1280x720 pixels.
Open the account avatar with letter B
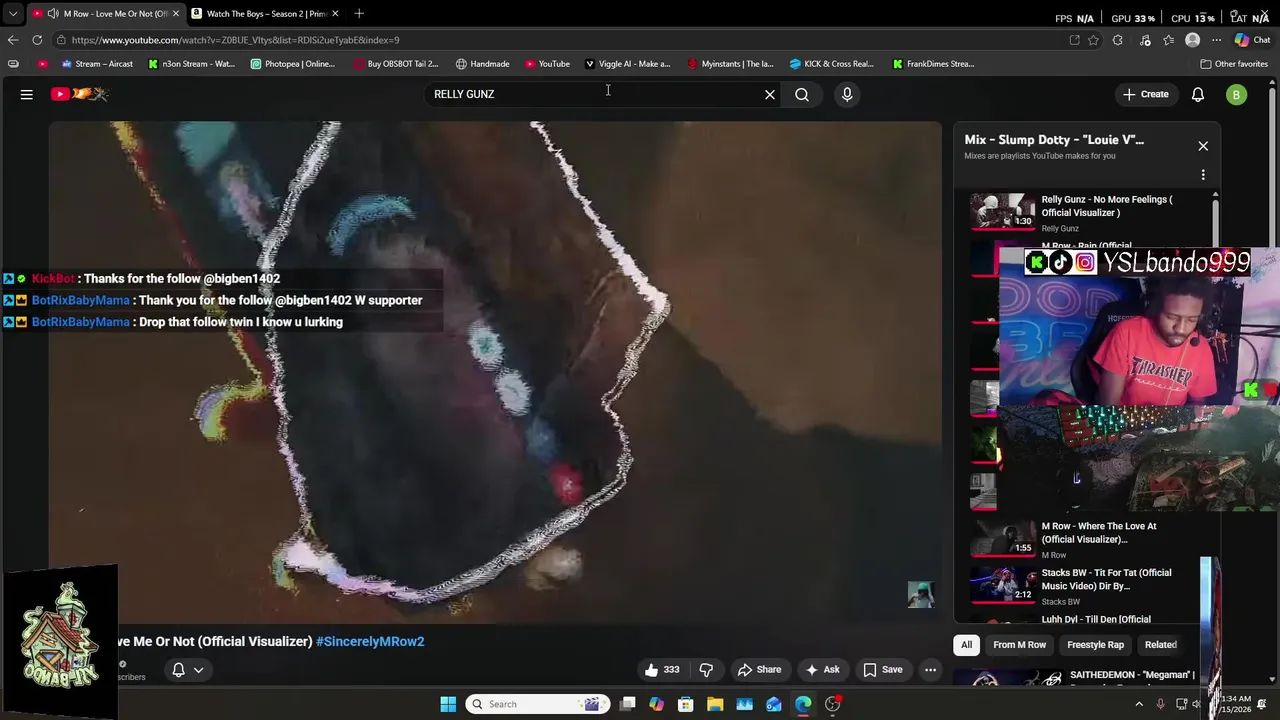1237,94
